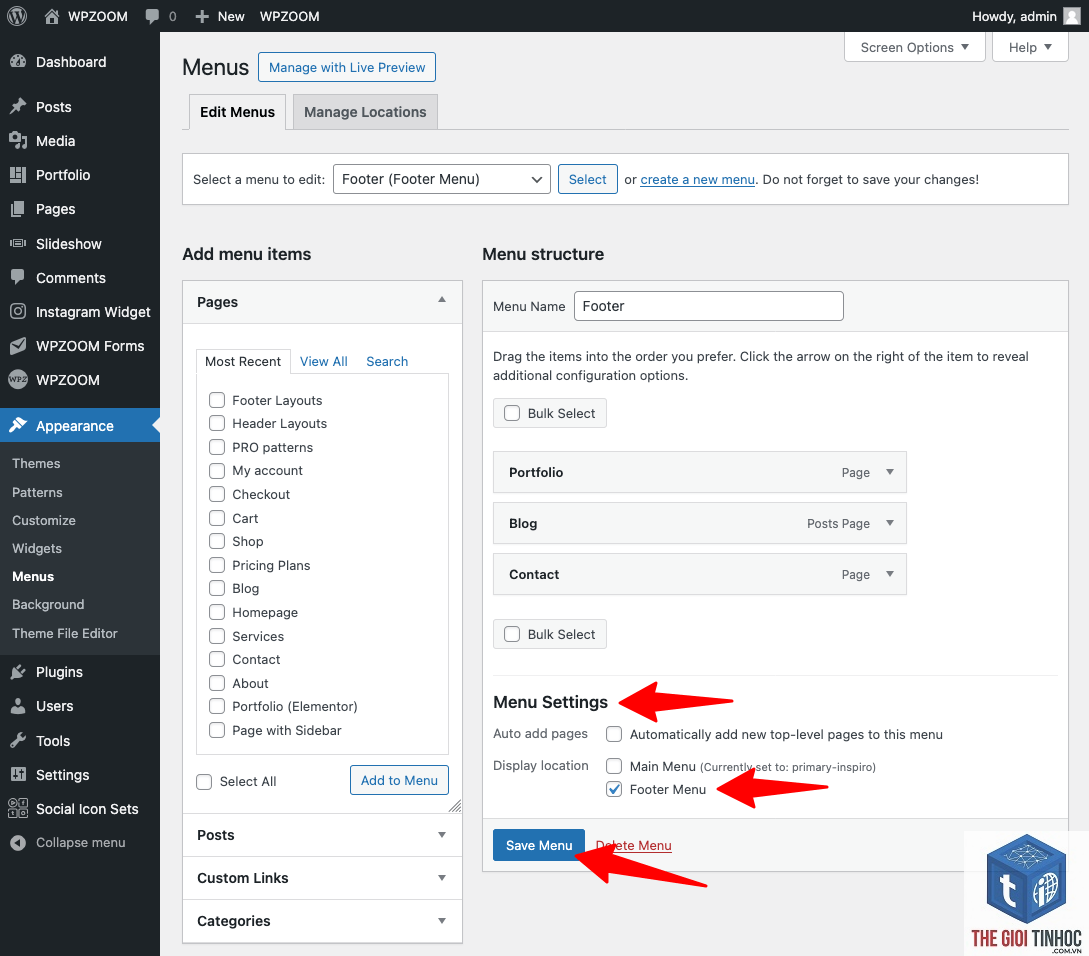Tick the Pricing Plans checkbox
The height and width of the screenshot is (956, 1089).
(217, 565)
